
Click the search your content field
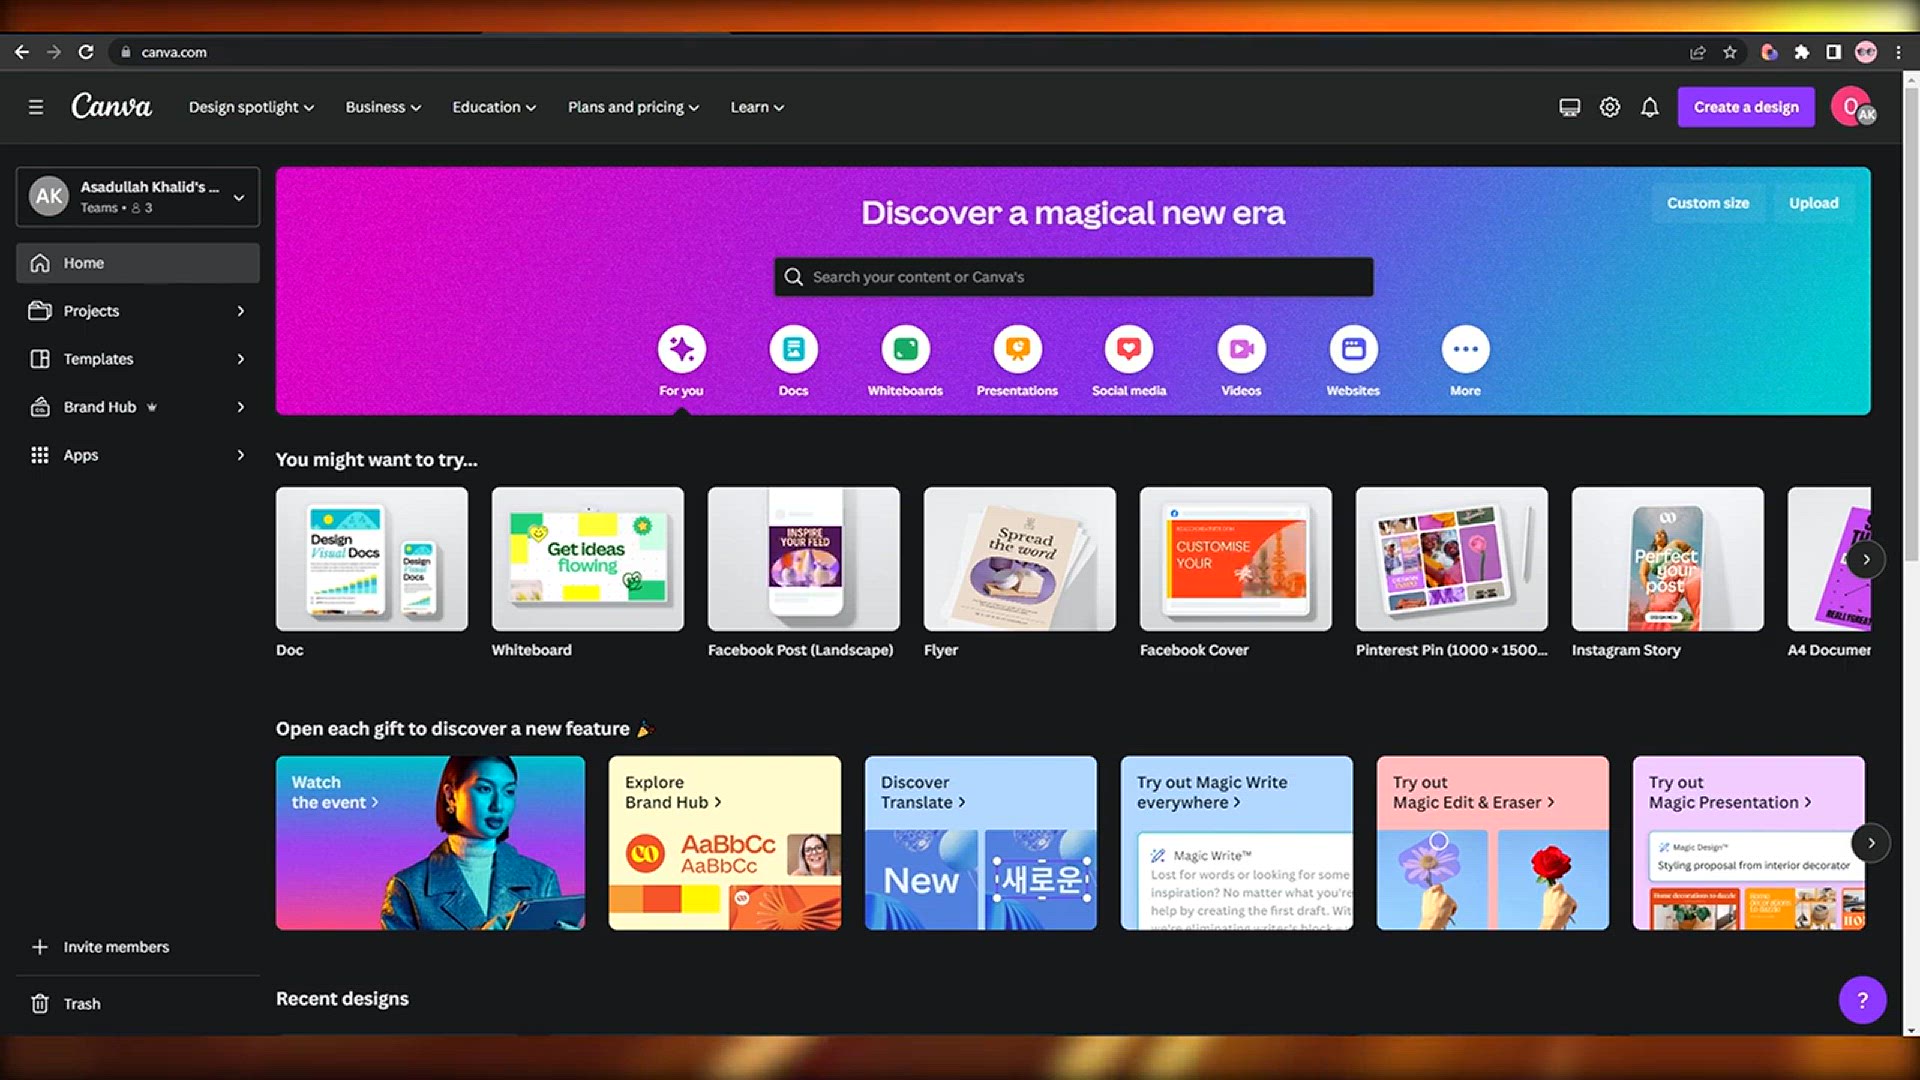pos(1074,277)
